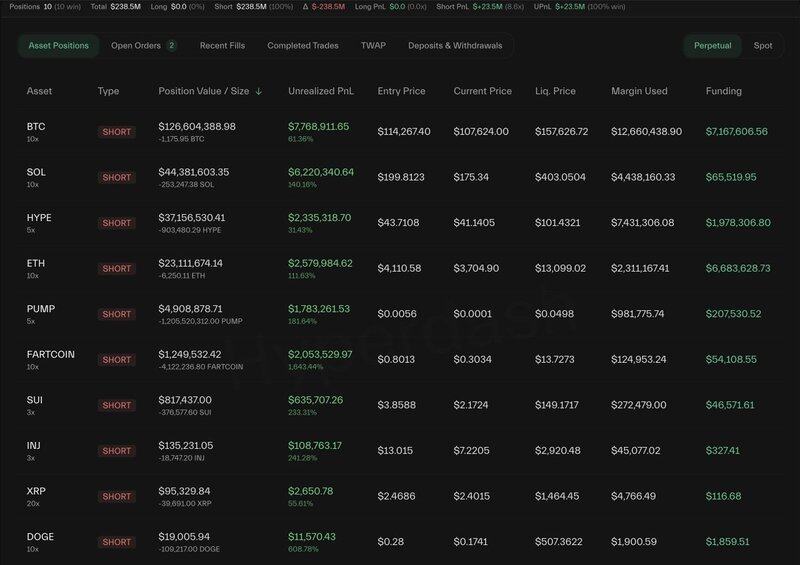800x565 pixels.
Task: Sort by the Margin Used column header
Action: [x=639, y=91]
